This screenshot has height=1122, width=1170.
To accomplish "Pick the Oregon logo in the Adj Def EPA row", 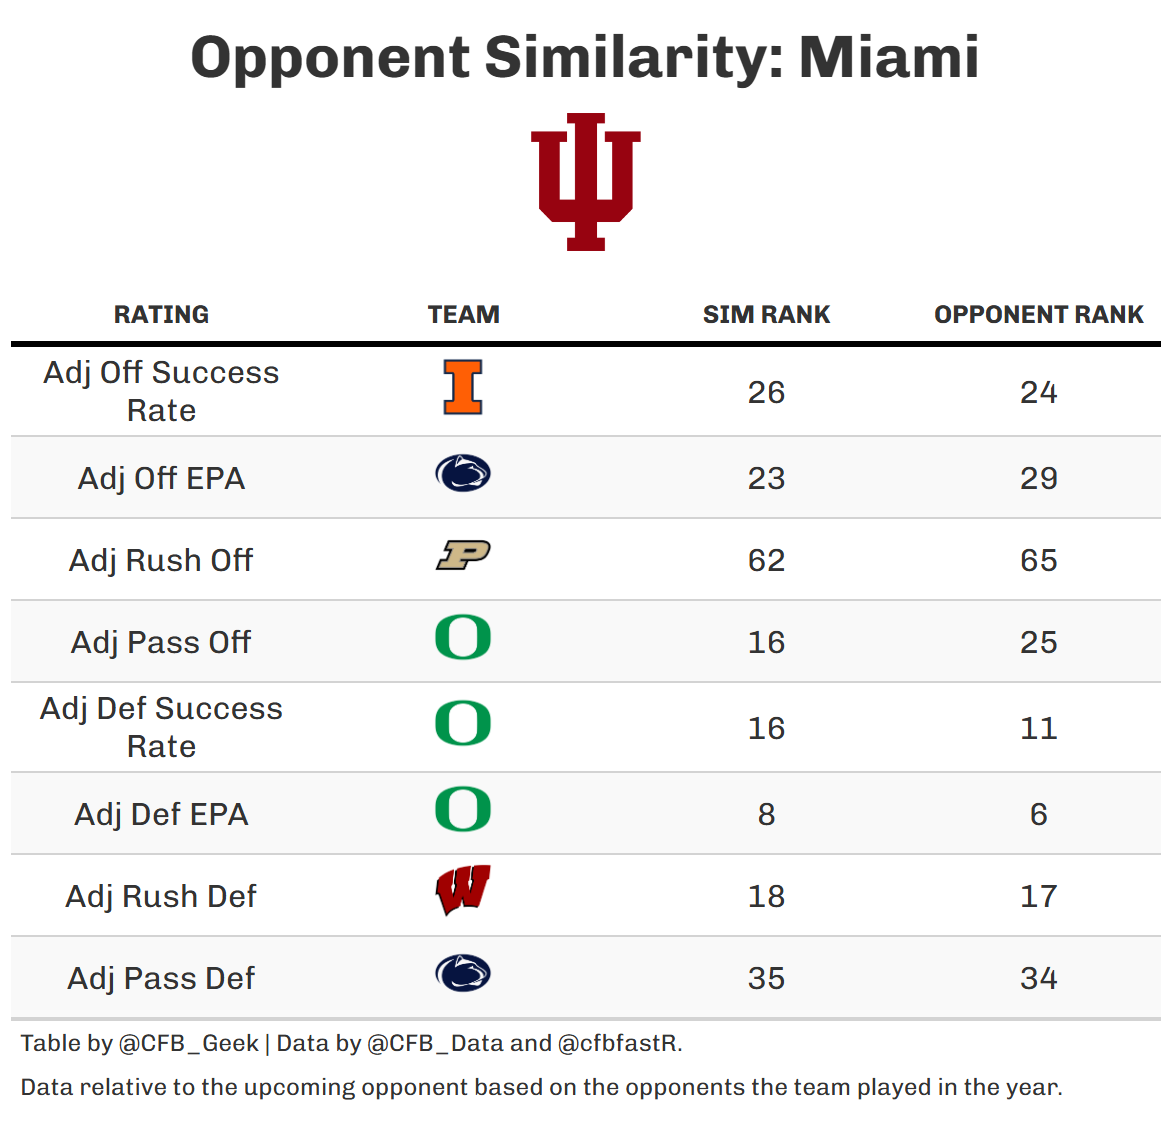I will coord(463,810).
